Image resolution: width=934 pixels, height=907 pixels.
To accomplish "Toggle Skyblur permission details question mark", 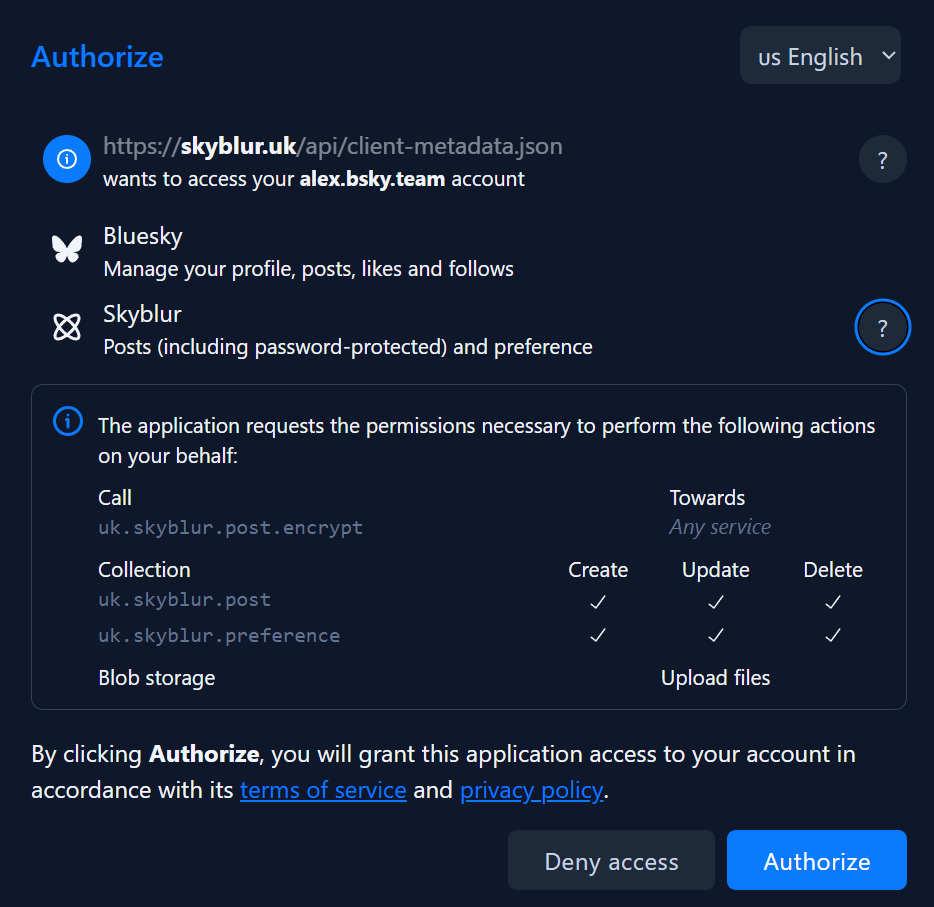I will (882, 327).
